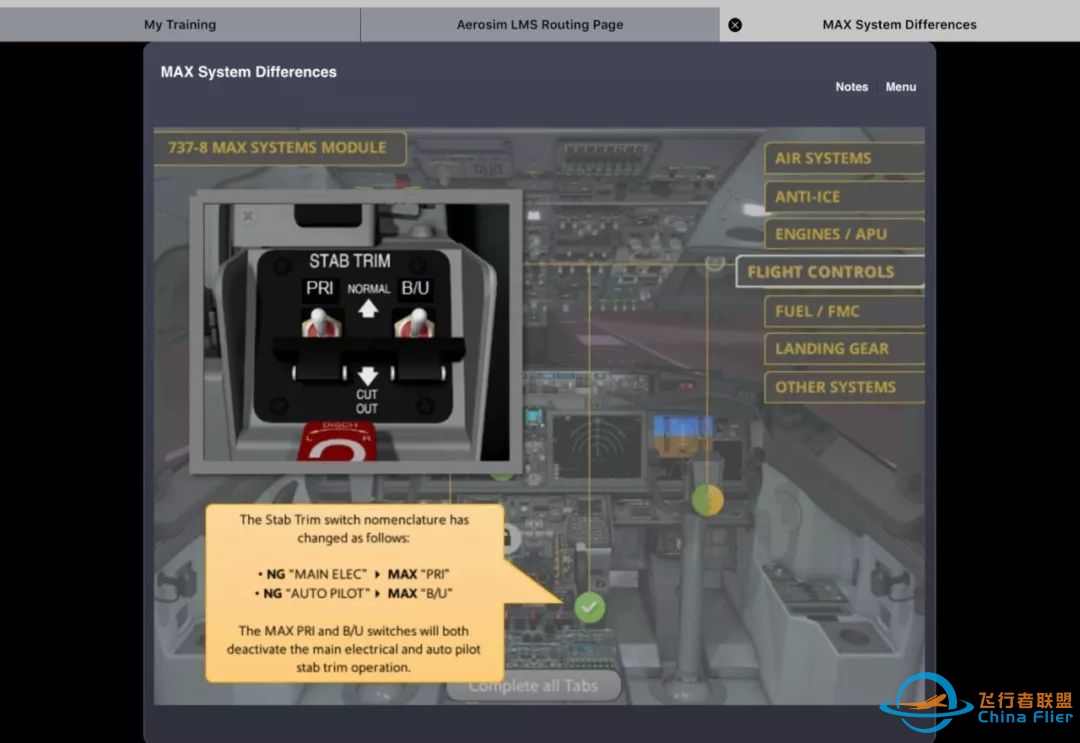Select the ANTI-ICE category
1080x743 pixels.
click(844, 197)
